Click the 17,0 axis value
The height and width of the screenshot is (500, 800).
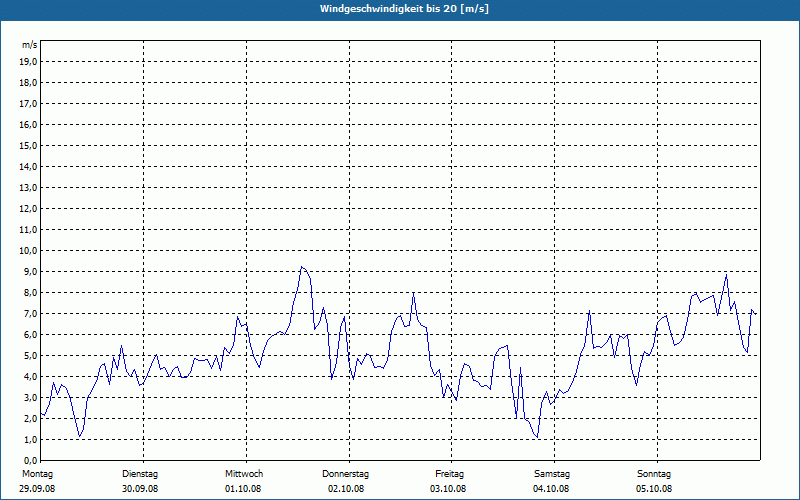(x=28, y=104)
